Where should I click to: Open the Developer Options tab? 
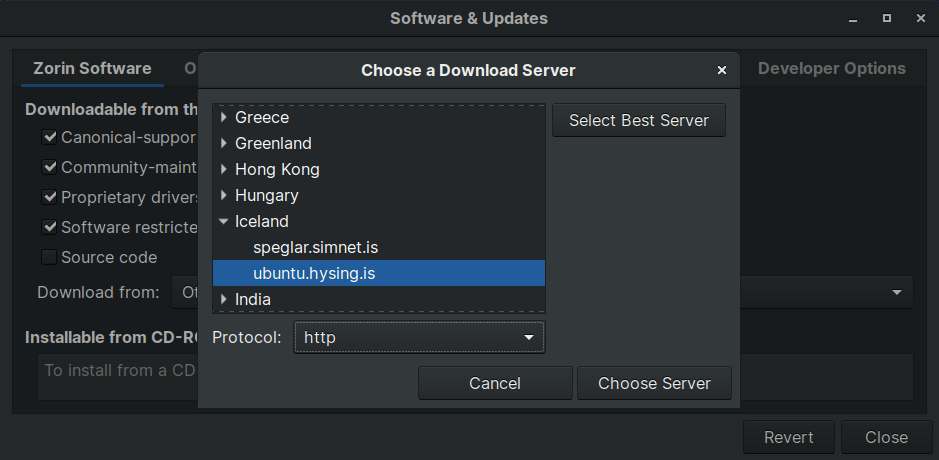[x=832, y=68]
